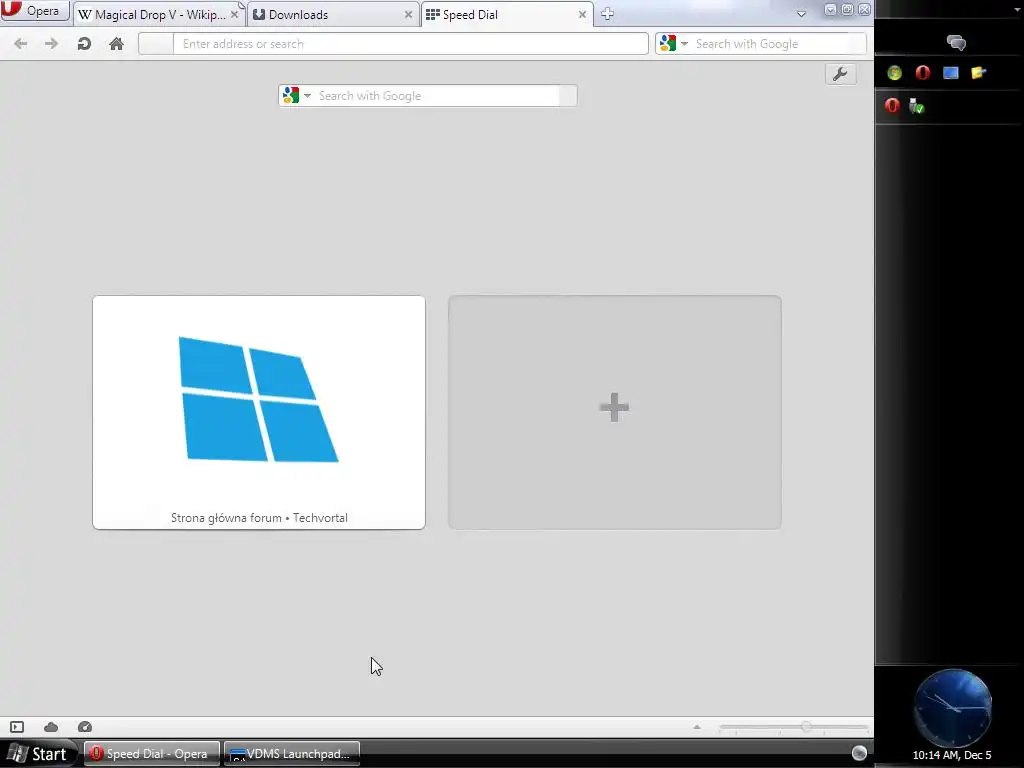The width and height of the screenshot is (1024, 768).
Task: Click the Google icon in the toolbar search box
Action: coord(667,44)
